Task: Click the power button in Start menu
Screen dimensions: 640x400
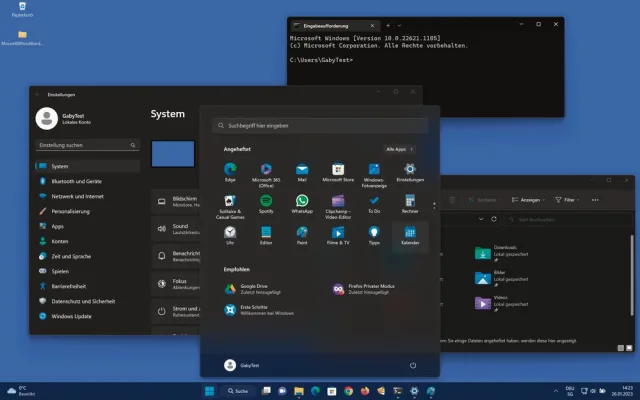Action: click(x=412, y=365)
